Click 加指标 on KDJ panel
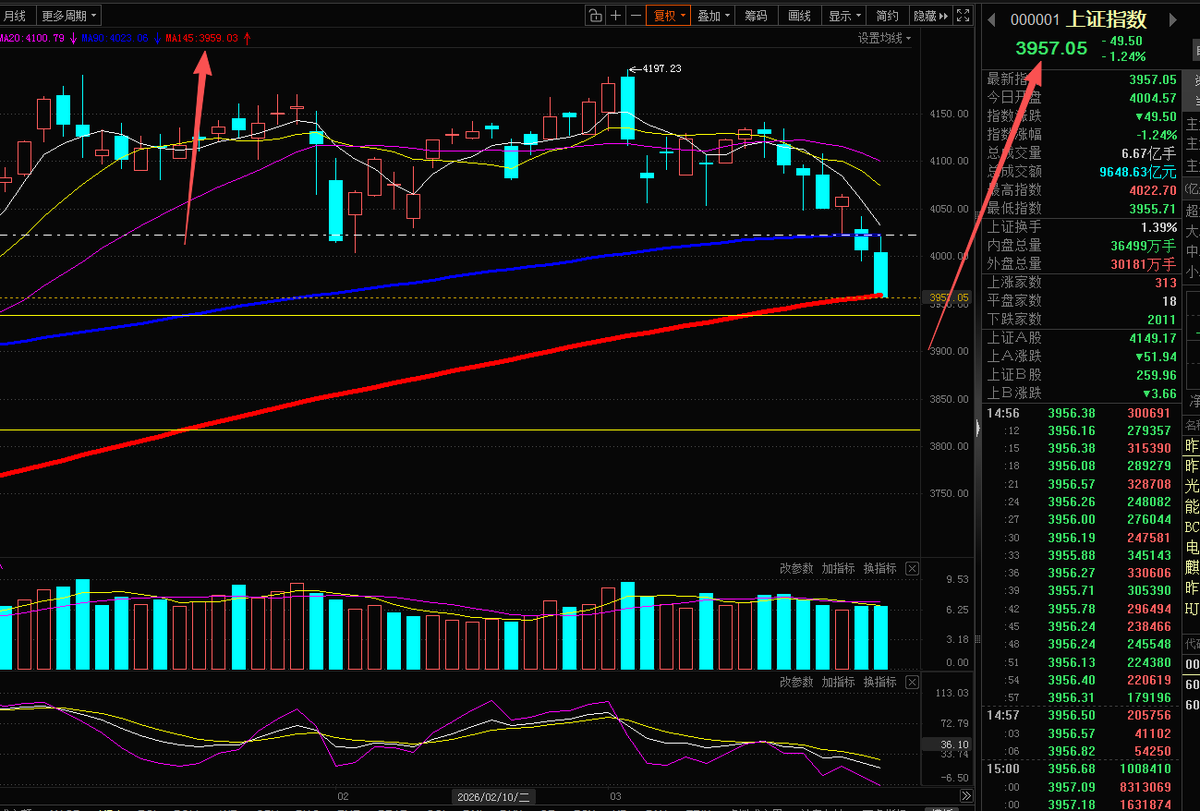Screen dimensions: 1200x811 [838, 681]
